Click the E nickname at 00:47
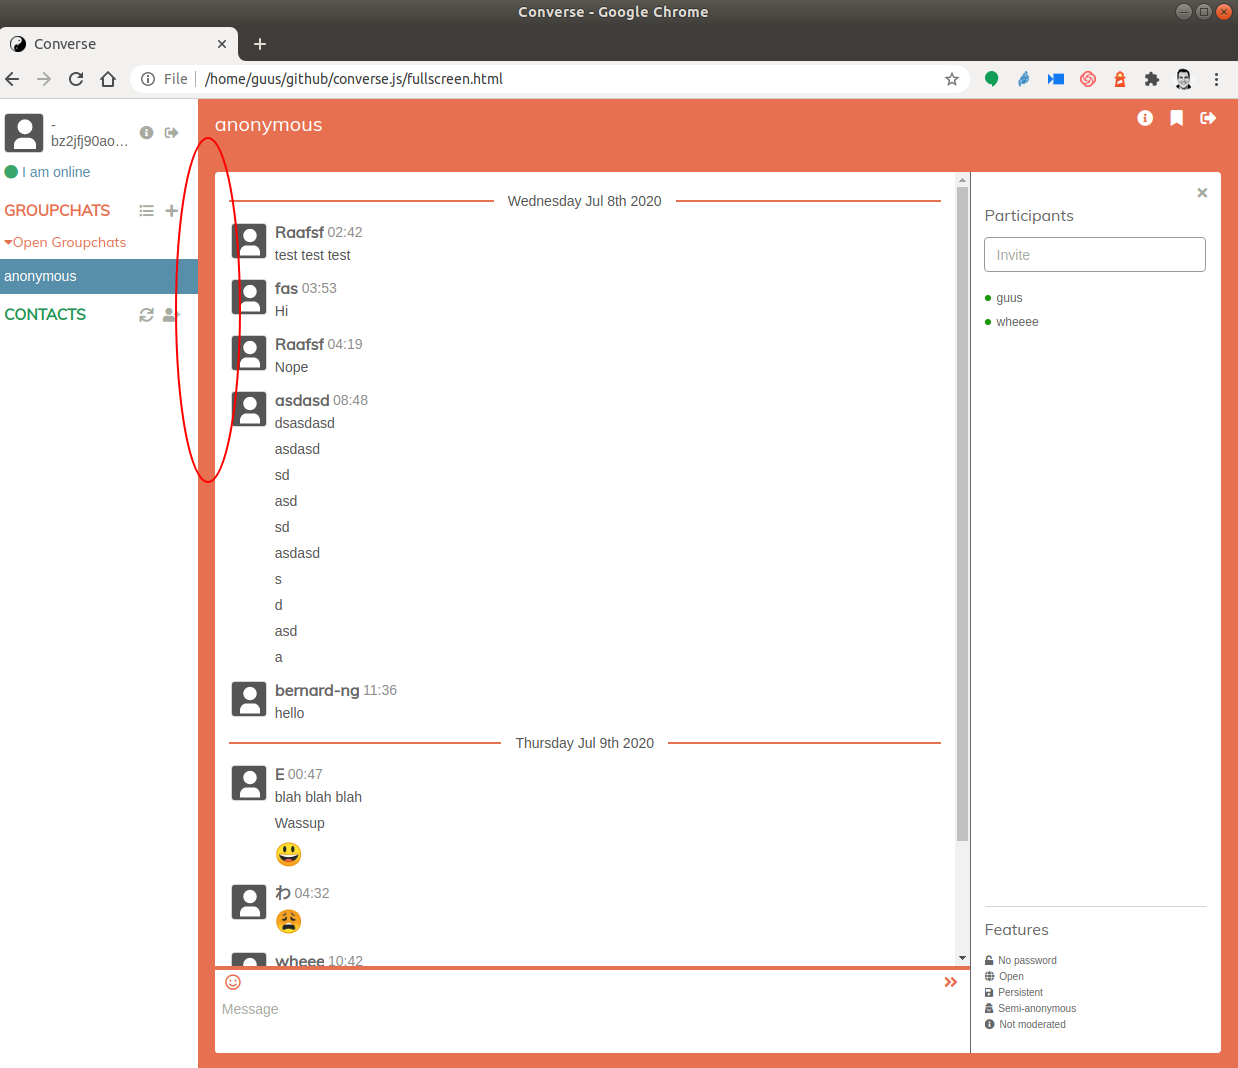Image resolution: width=1238 pixels, height=1068 pixels. pyautogui.click(x=280, y=774)
